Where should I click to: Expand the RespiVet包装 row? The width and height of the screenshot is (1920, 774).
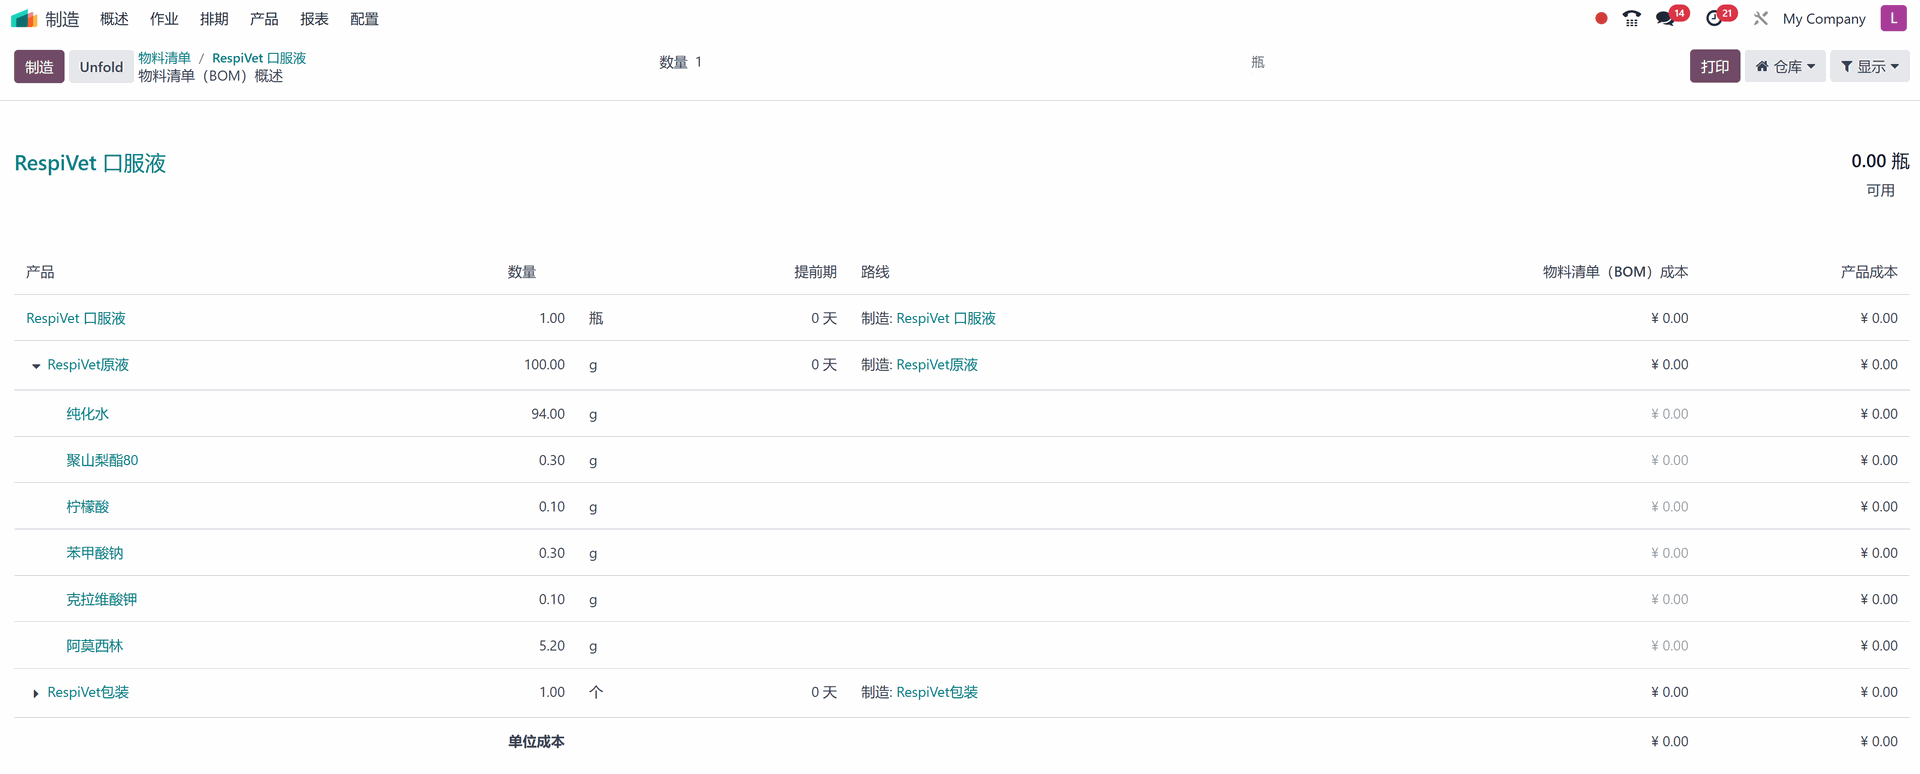(x=36, y=693)
